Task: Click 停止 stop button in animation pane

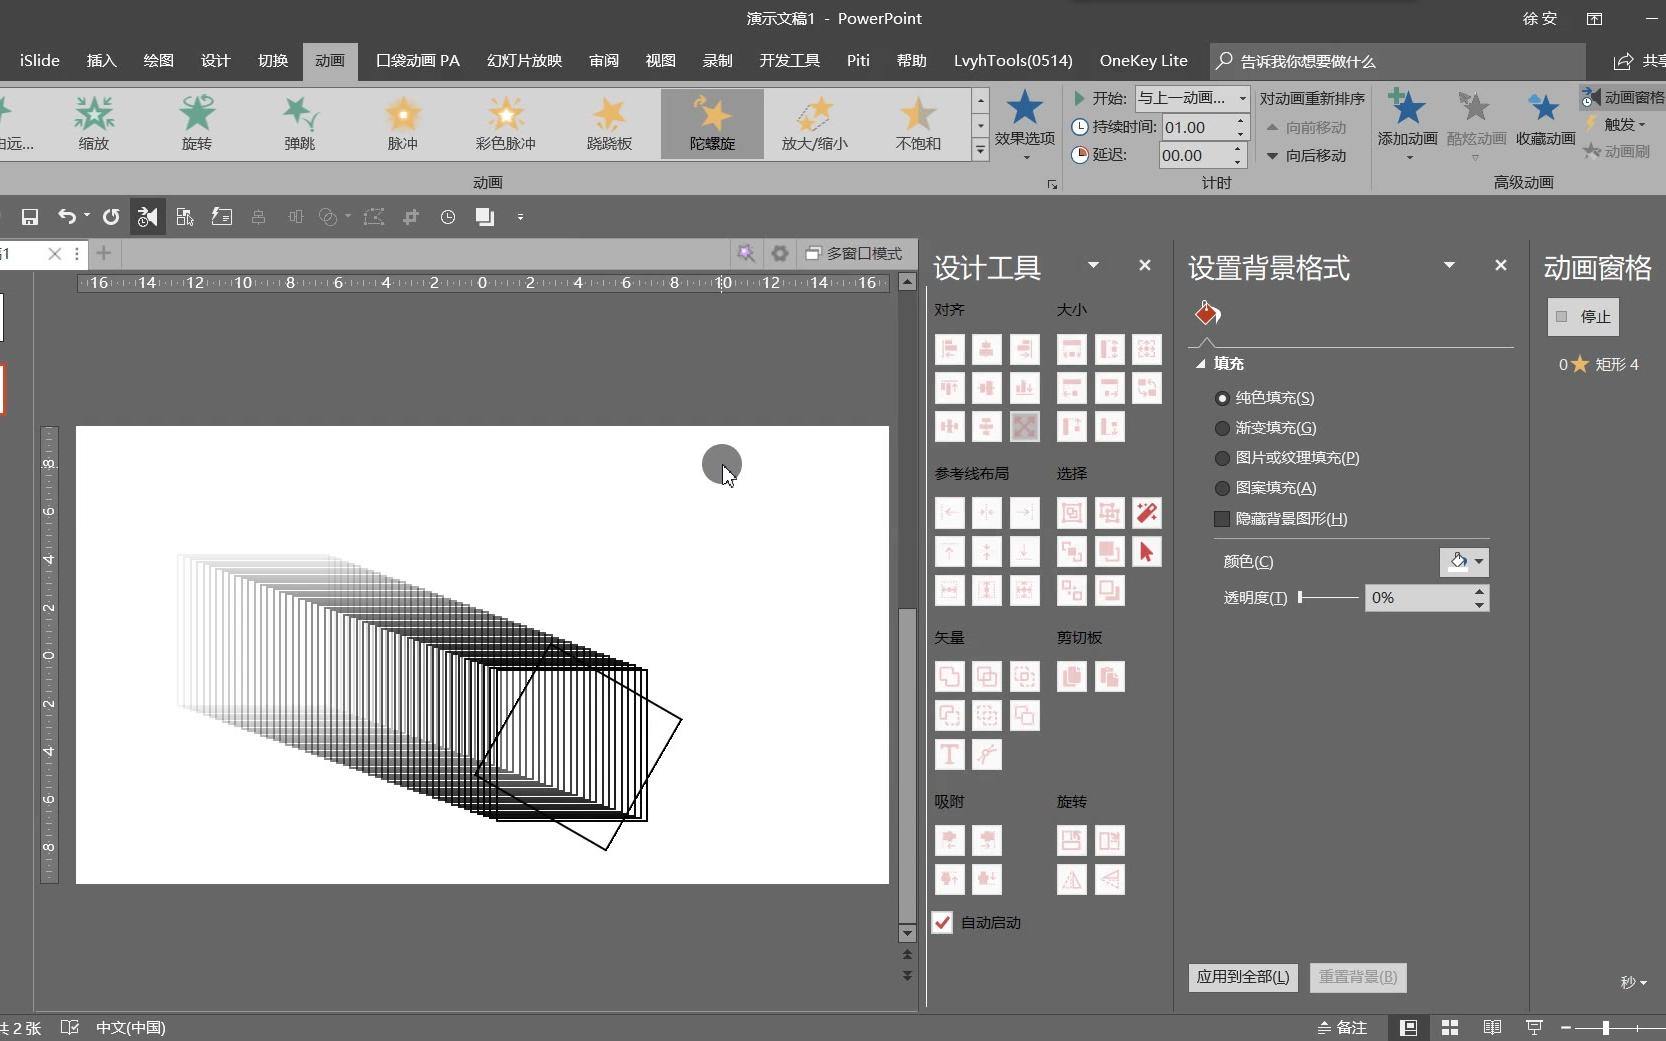Action: (1583, 317)
